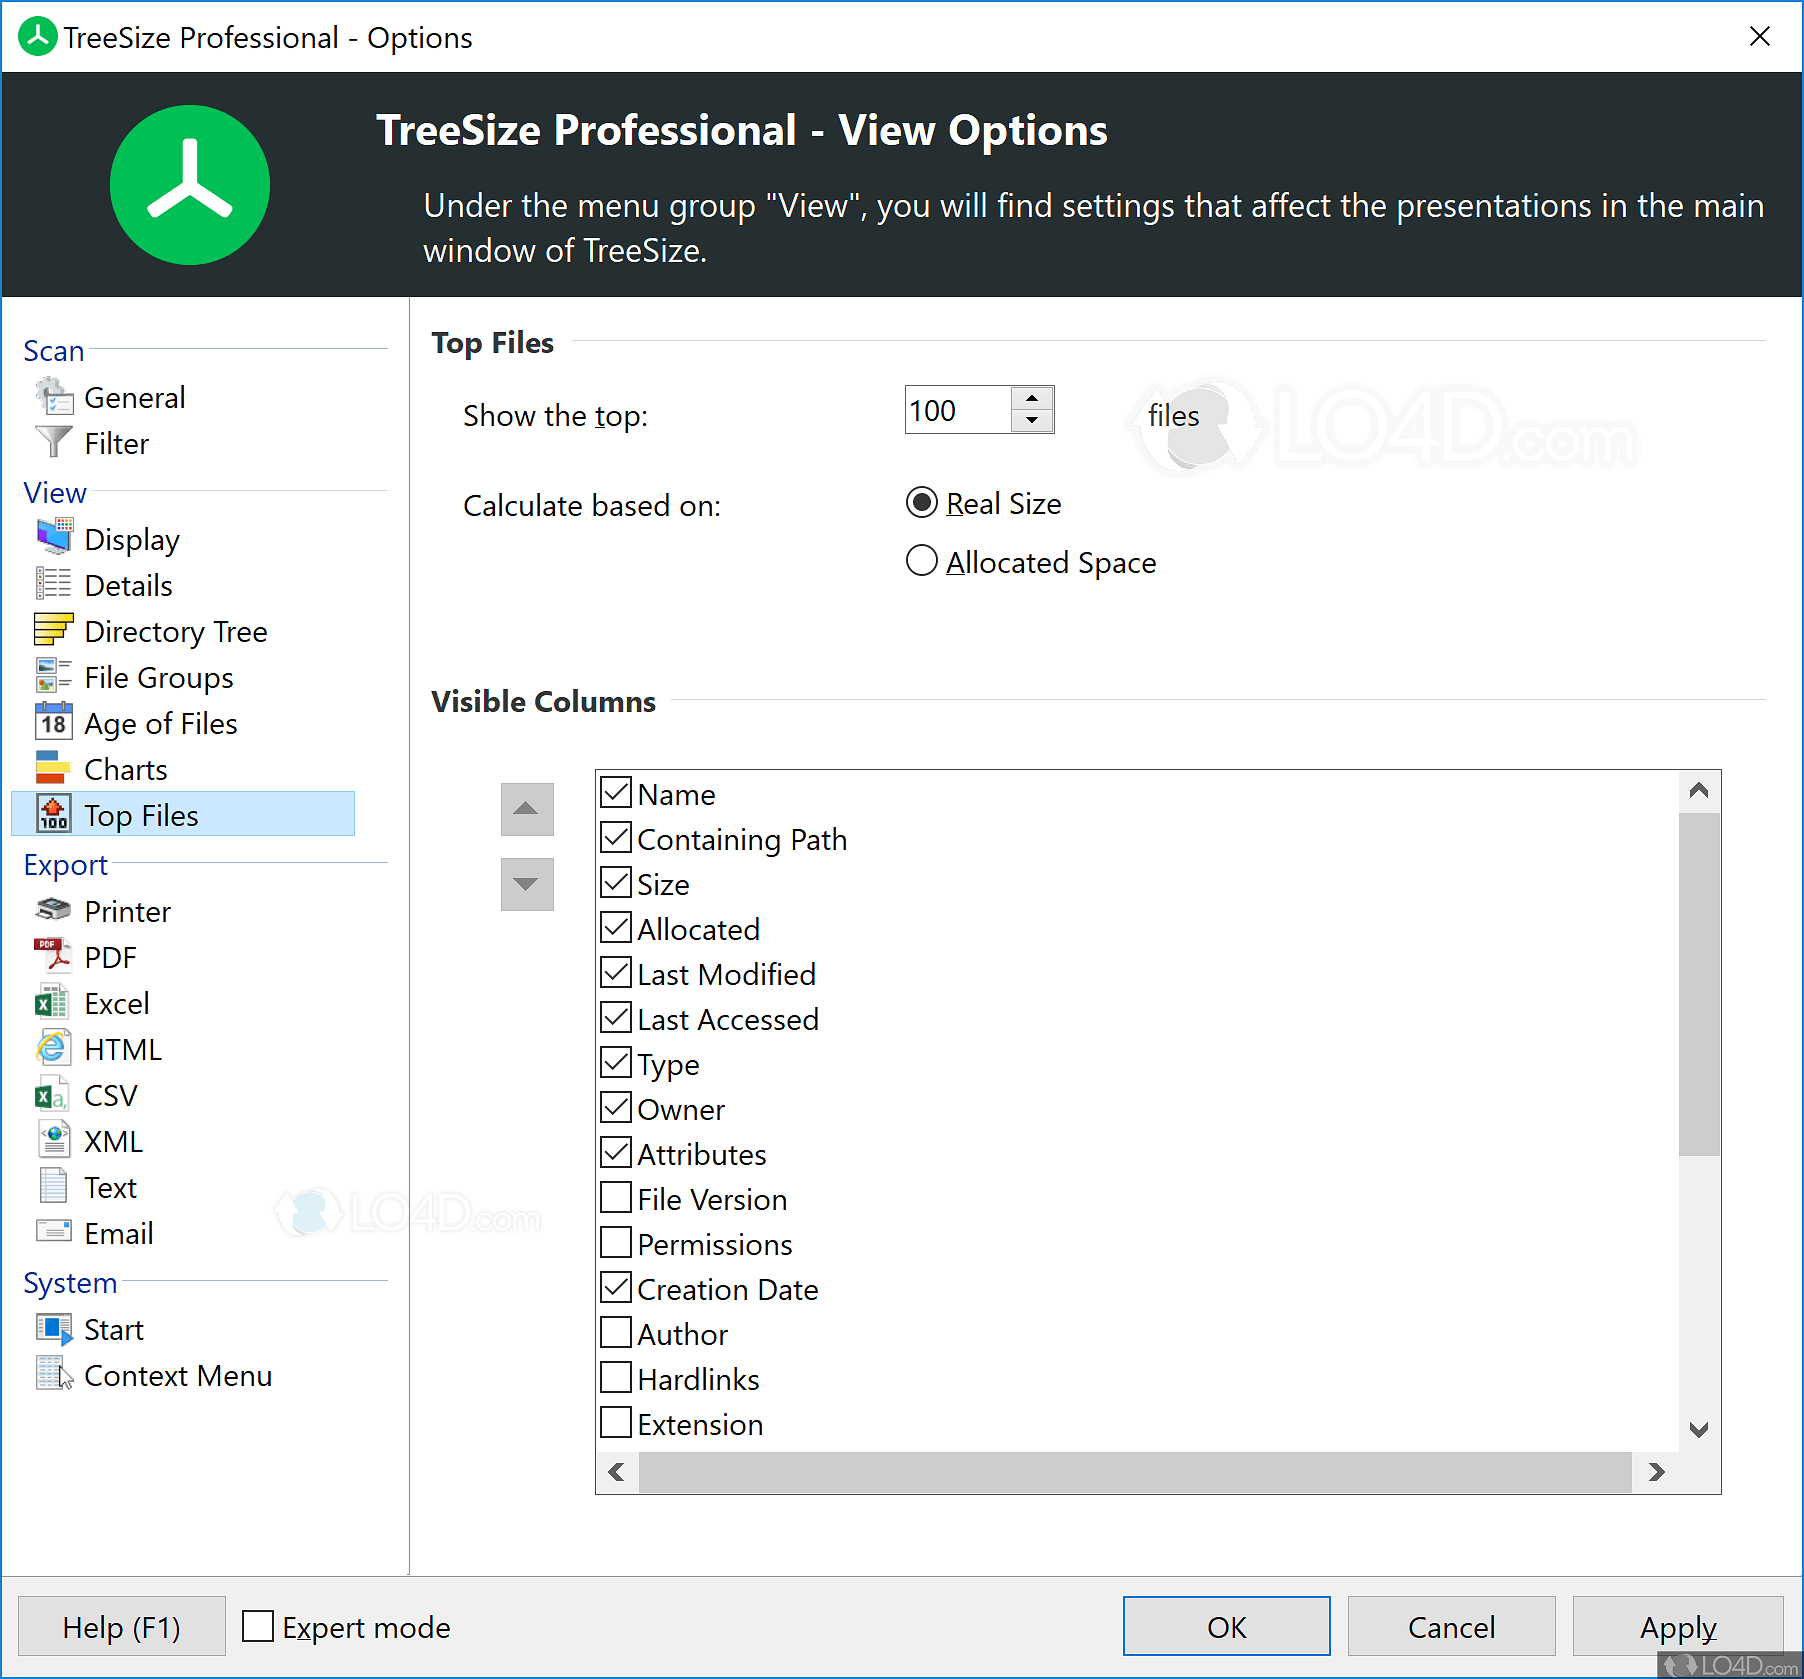Viewport: 1804px width, 1679px height.
Task: Enable the File Version column
Action: coord(615,1197)
